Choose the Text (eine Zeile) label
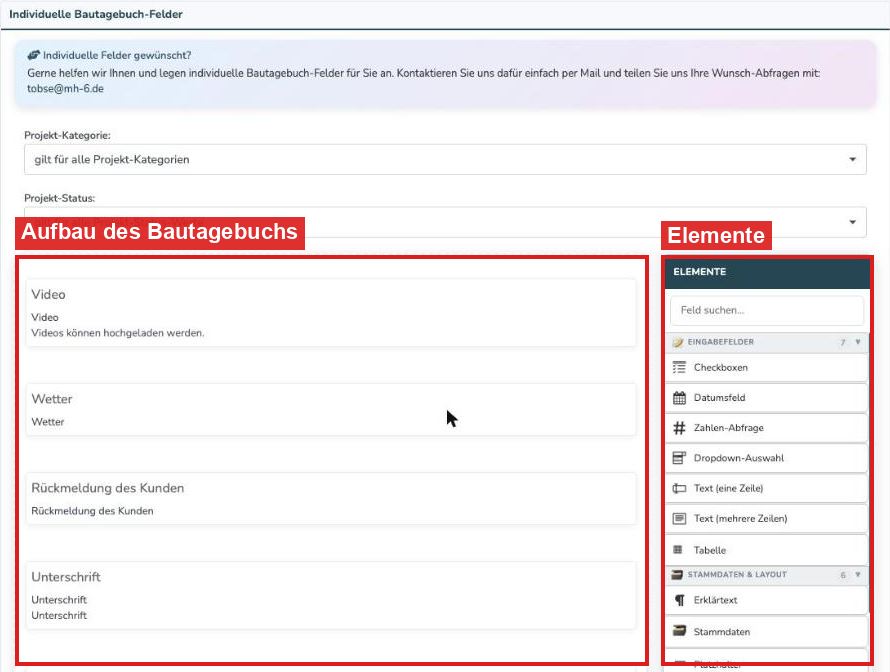Screen dimensions: 890x672 (728, 488)
